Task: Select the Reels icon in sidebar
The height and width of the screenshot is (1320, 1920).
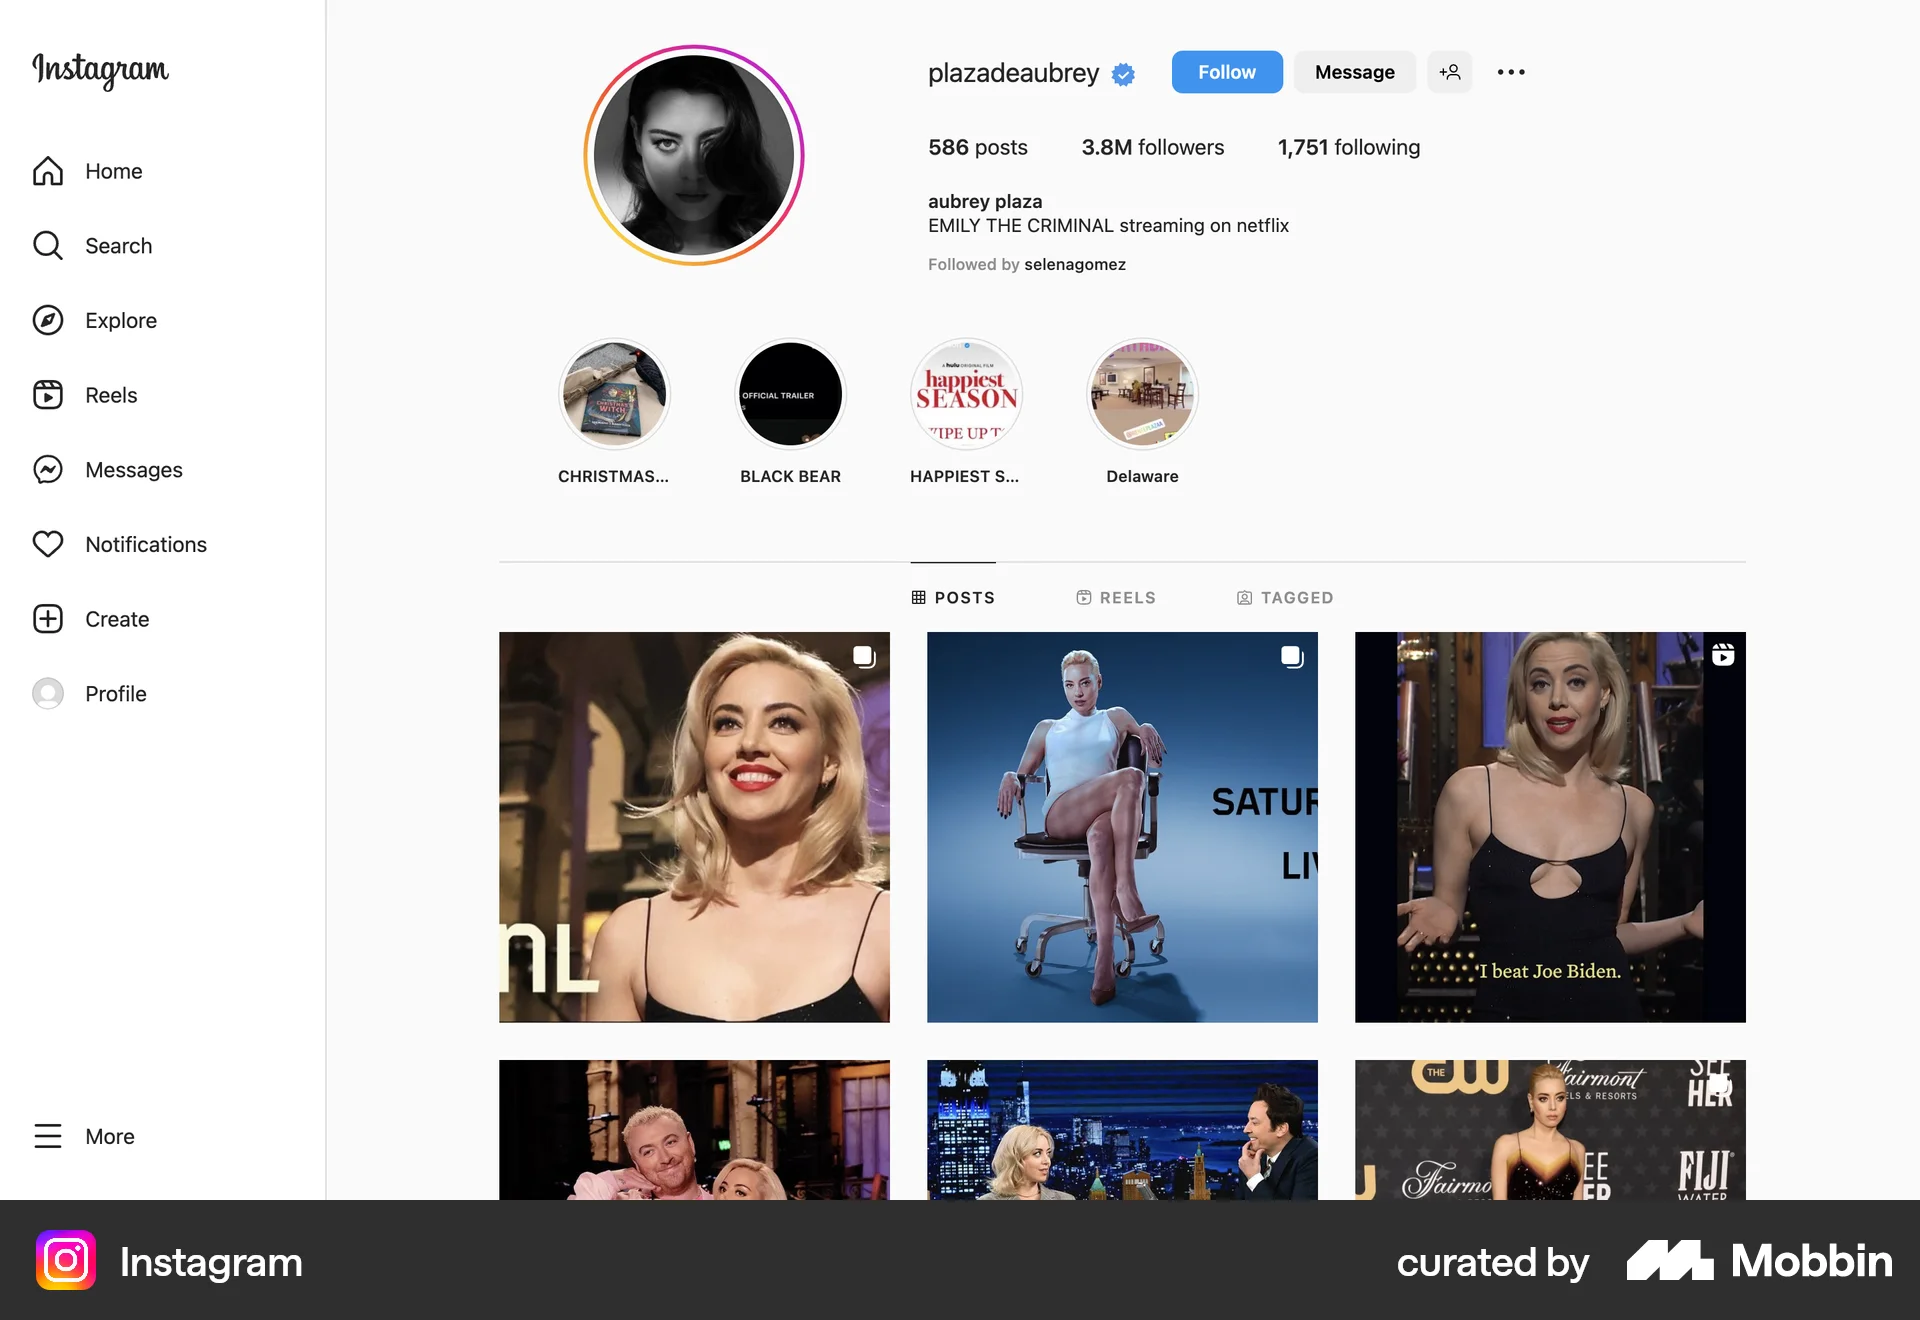Action: tap(48, 394)
